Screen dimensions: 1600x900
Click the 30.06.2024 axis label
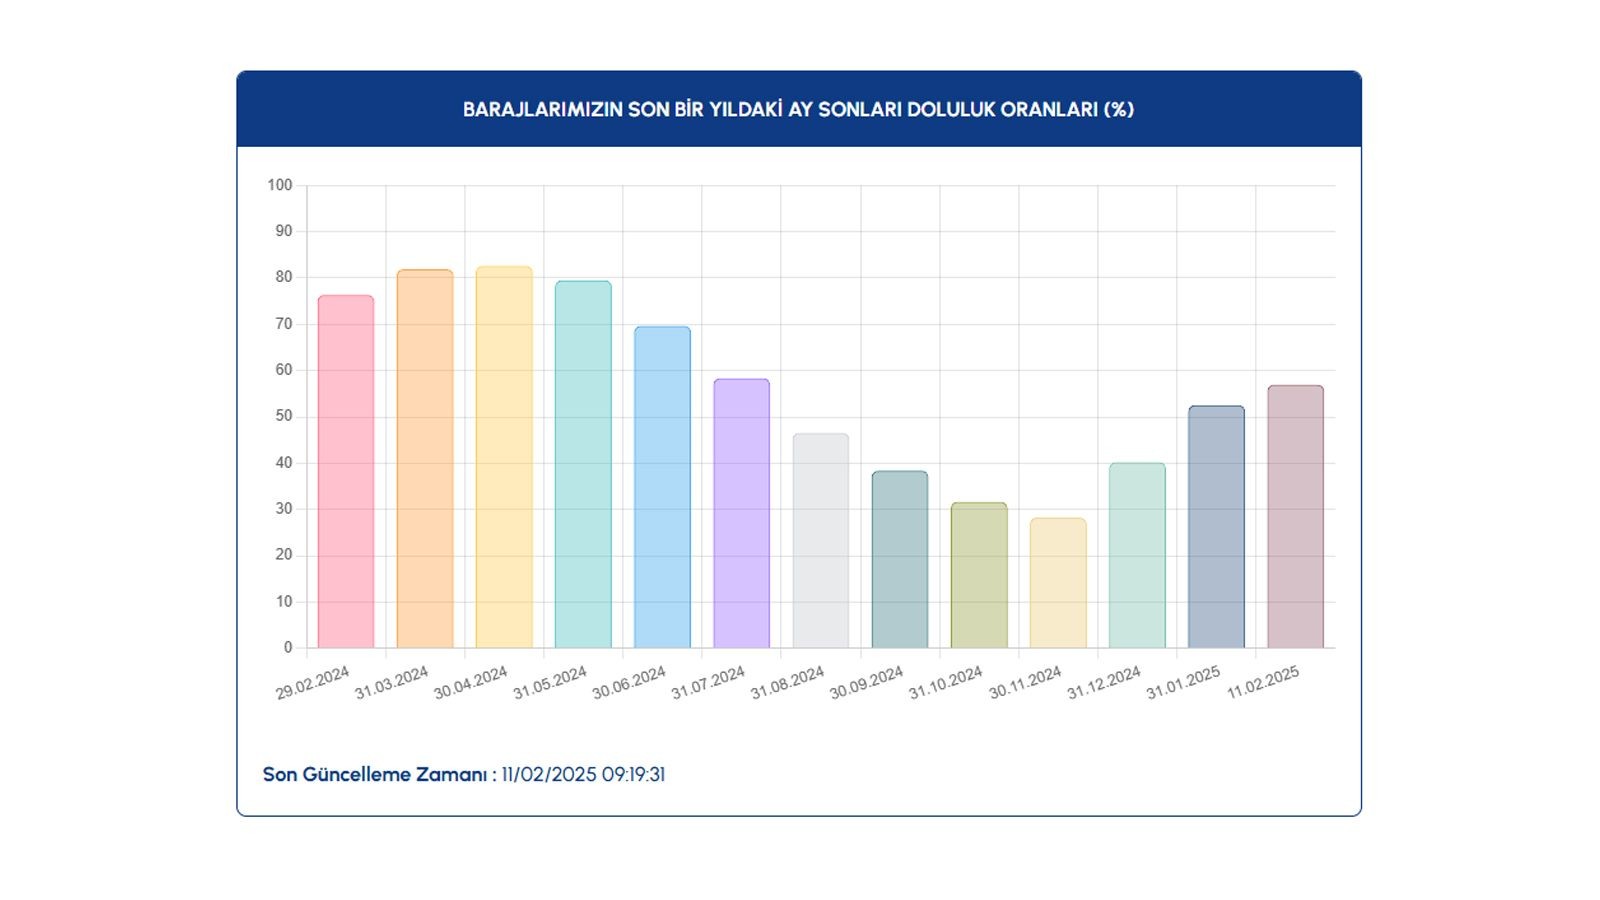pos(629,682)
